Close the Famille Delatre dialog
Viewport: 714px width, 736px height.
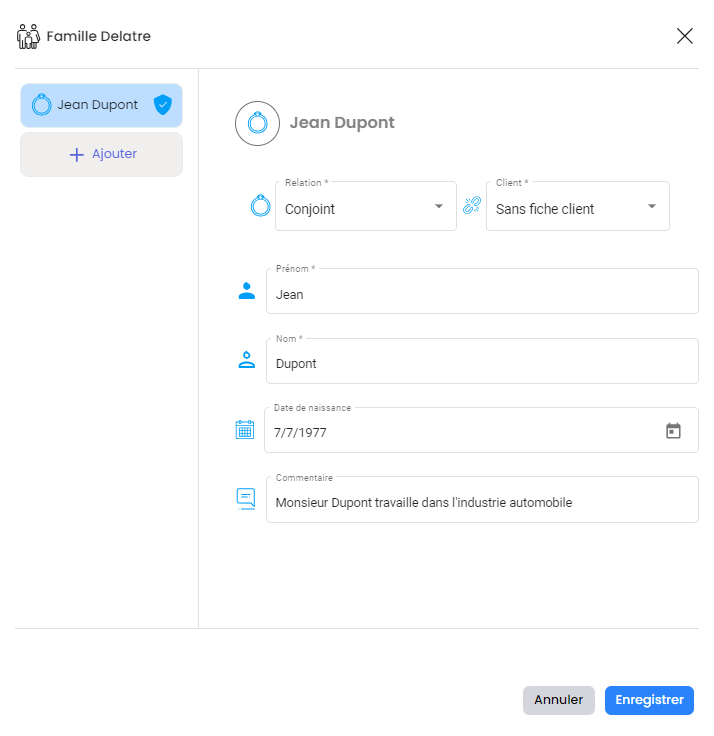click(684, 36)
